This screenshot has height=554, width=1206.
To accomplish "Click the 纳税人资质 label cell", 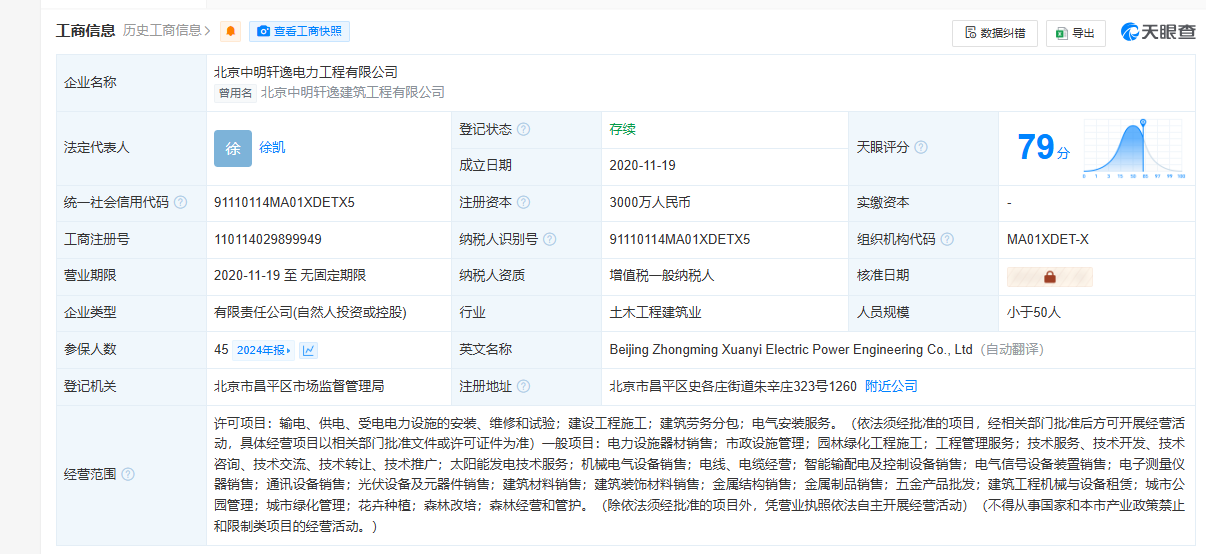I will click(x=526, y=276).
